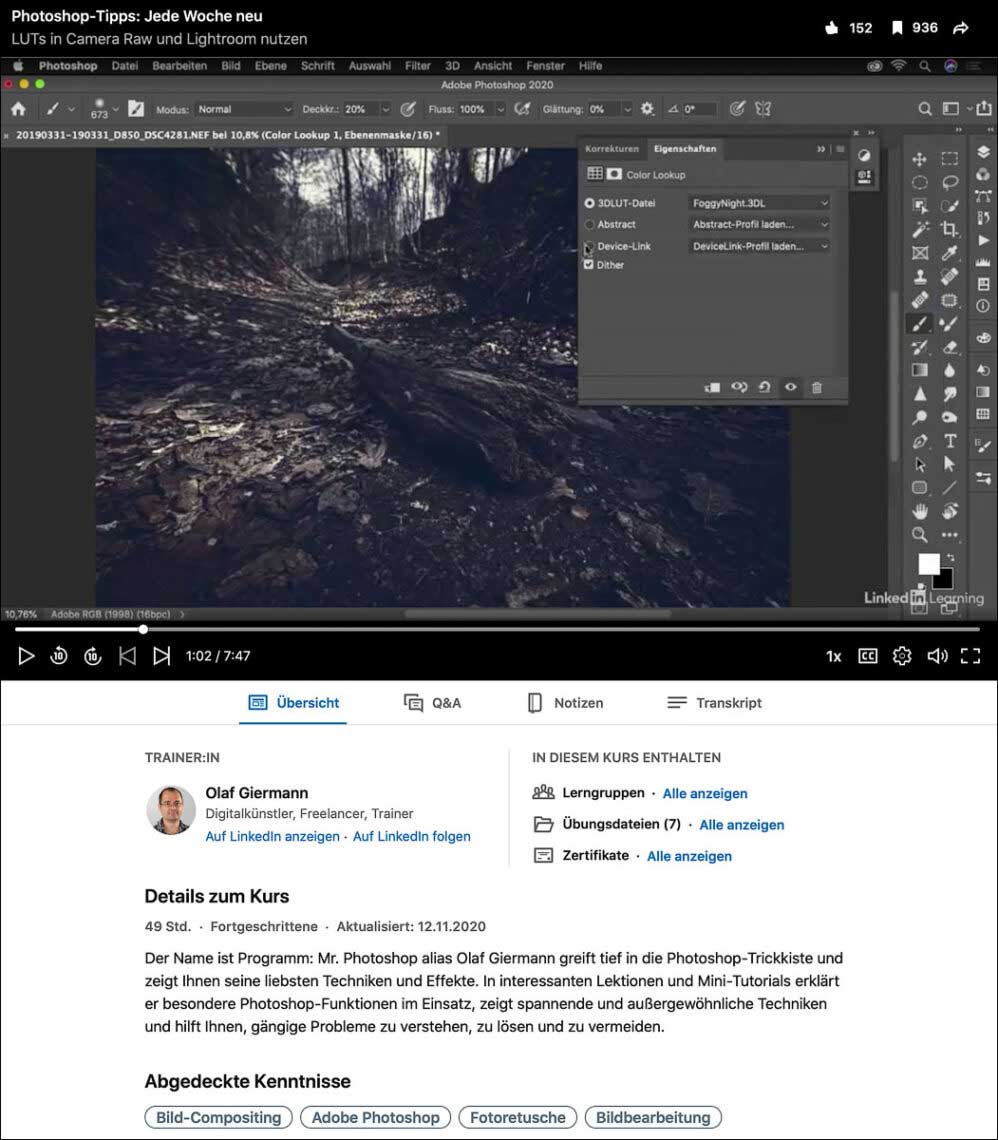Screen dimensions: 998x1140
Task: Toggle the Dither checkbox
Action: [x=590, y=265]
